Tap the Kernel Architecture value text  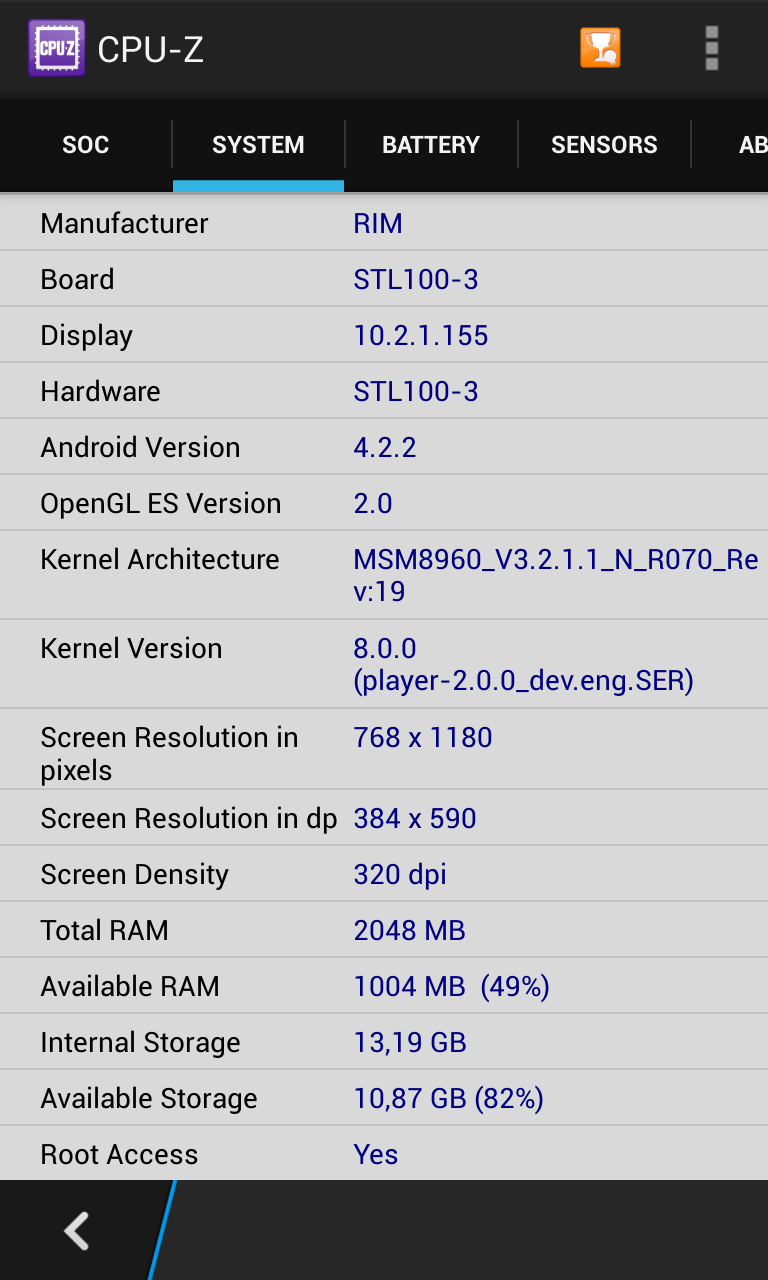[x=556, y=575]
